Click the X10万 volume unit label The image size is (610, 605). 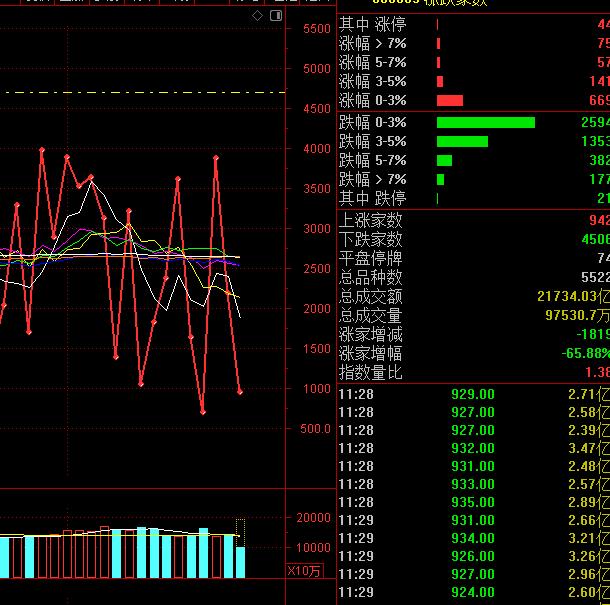[x=304, y=571]
